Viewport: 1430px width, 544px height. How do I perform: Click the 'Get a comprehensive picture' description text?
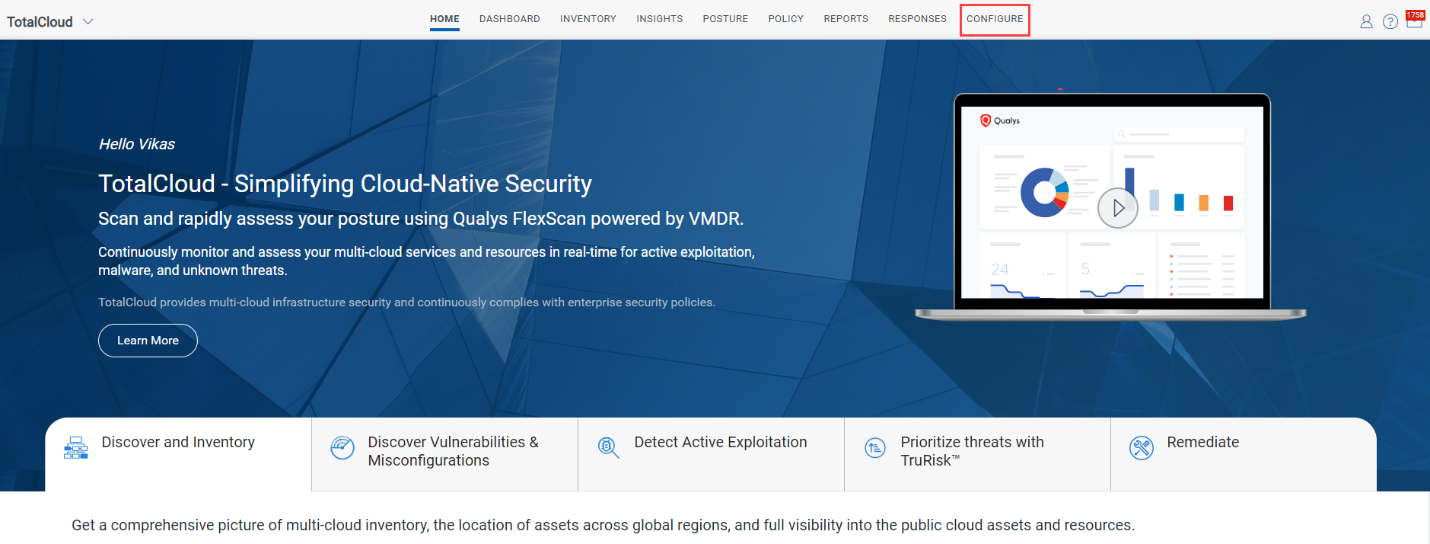click(x=603, y=525)
